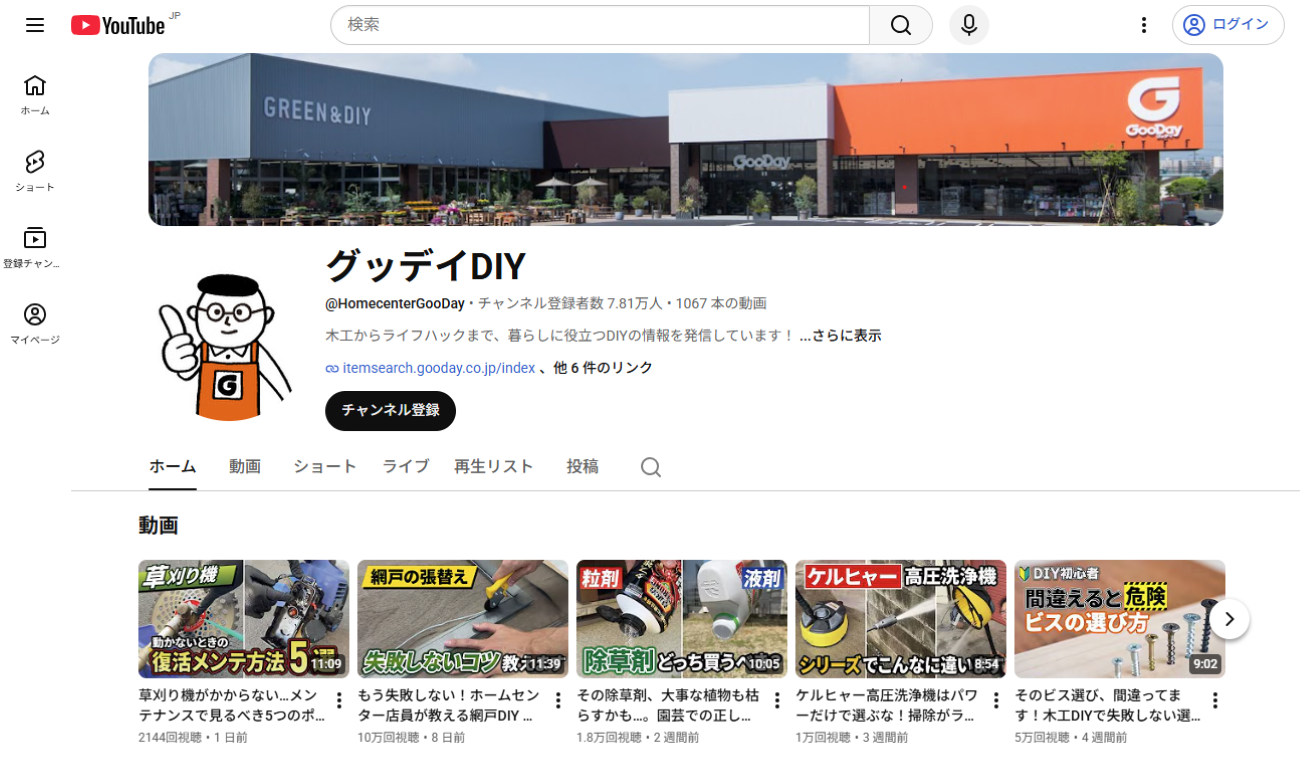Show next videos with right arrow

1230,619
